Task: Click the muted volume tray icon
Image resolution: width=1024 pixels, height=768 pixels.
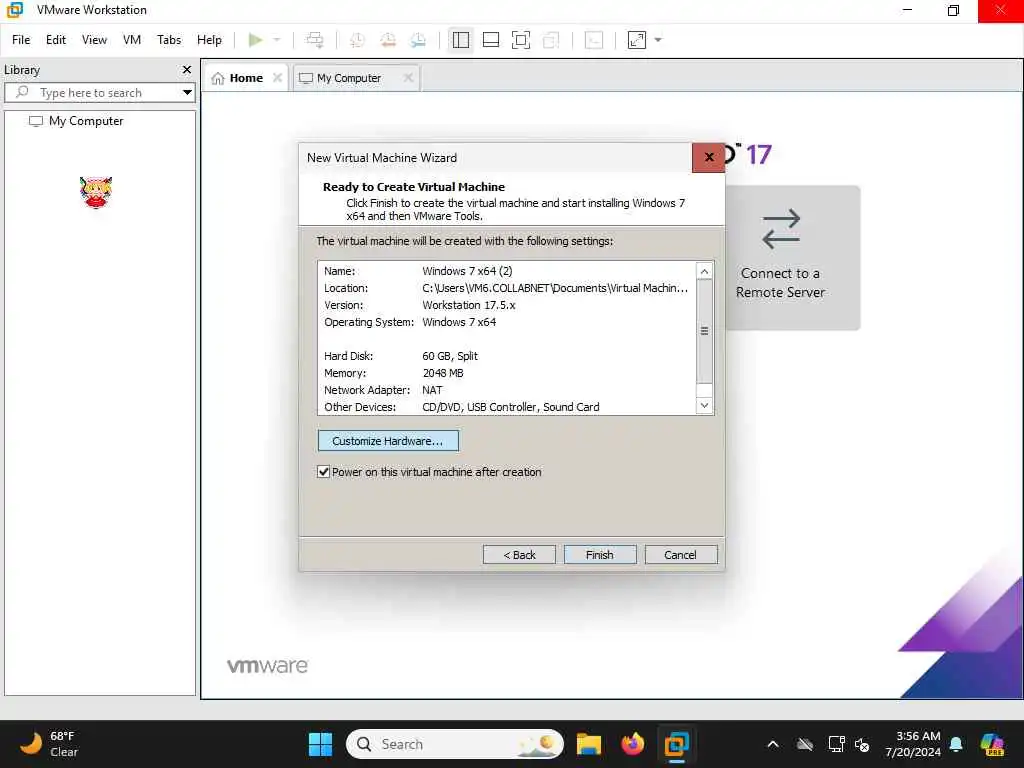Action: pos(863,744)
